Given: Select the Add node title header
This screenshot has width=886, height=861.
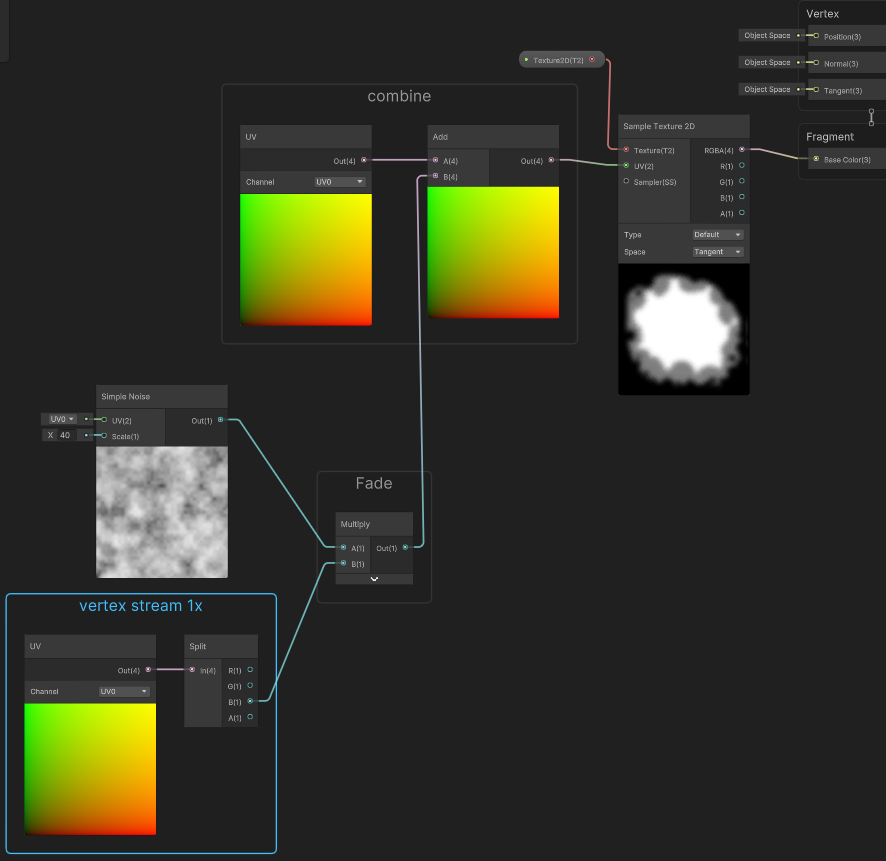Looking at the screenshot, I should [492, 136].
